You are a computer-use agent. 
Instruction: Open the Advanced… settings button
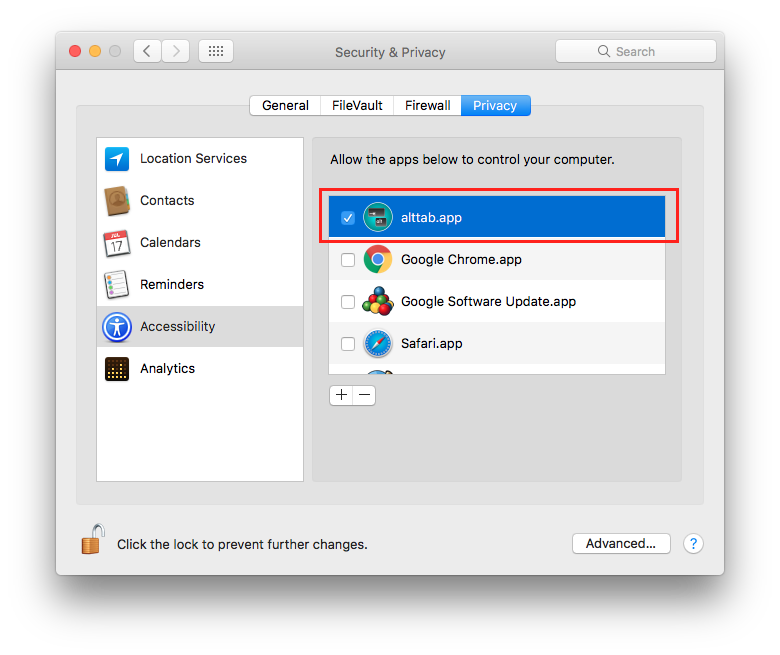coord(620,544)
